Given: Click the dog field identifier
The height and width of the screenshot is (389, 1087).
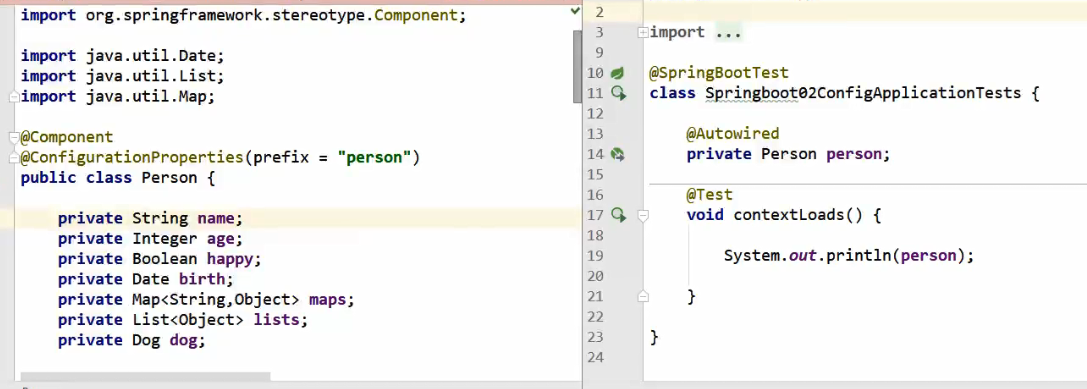Looking at the screenshot, I should pyautogui.click(x=183, y=340).
